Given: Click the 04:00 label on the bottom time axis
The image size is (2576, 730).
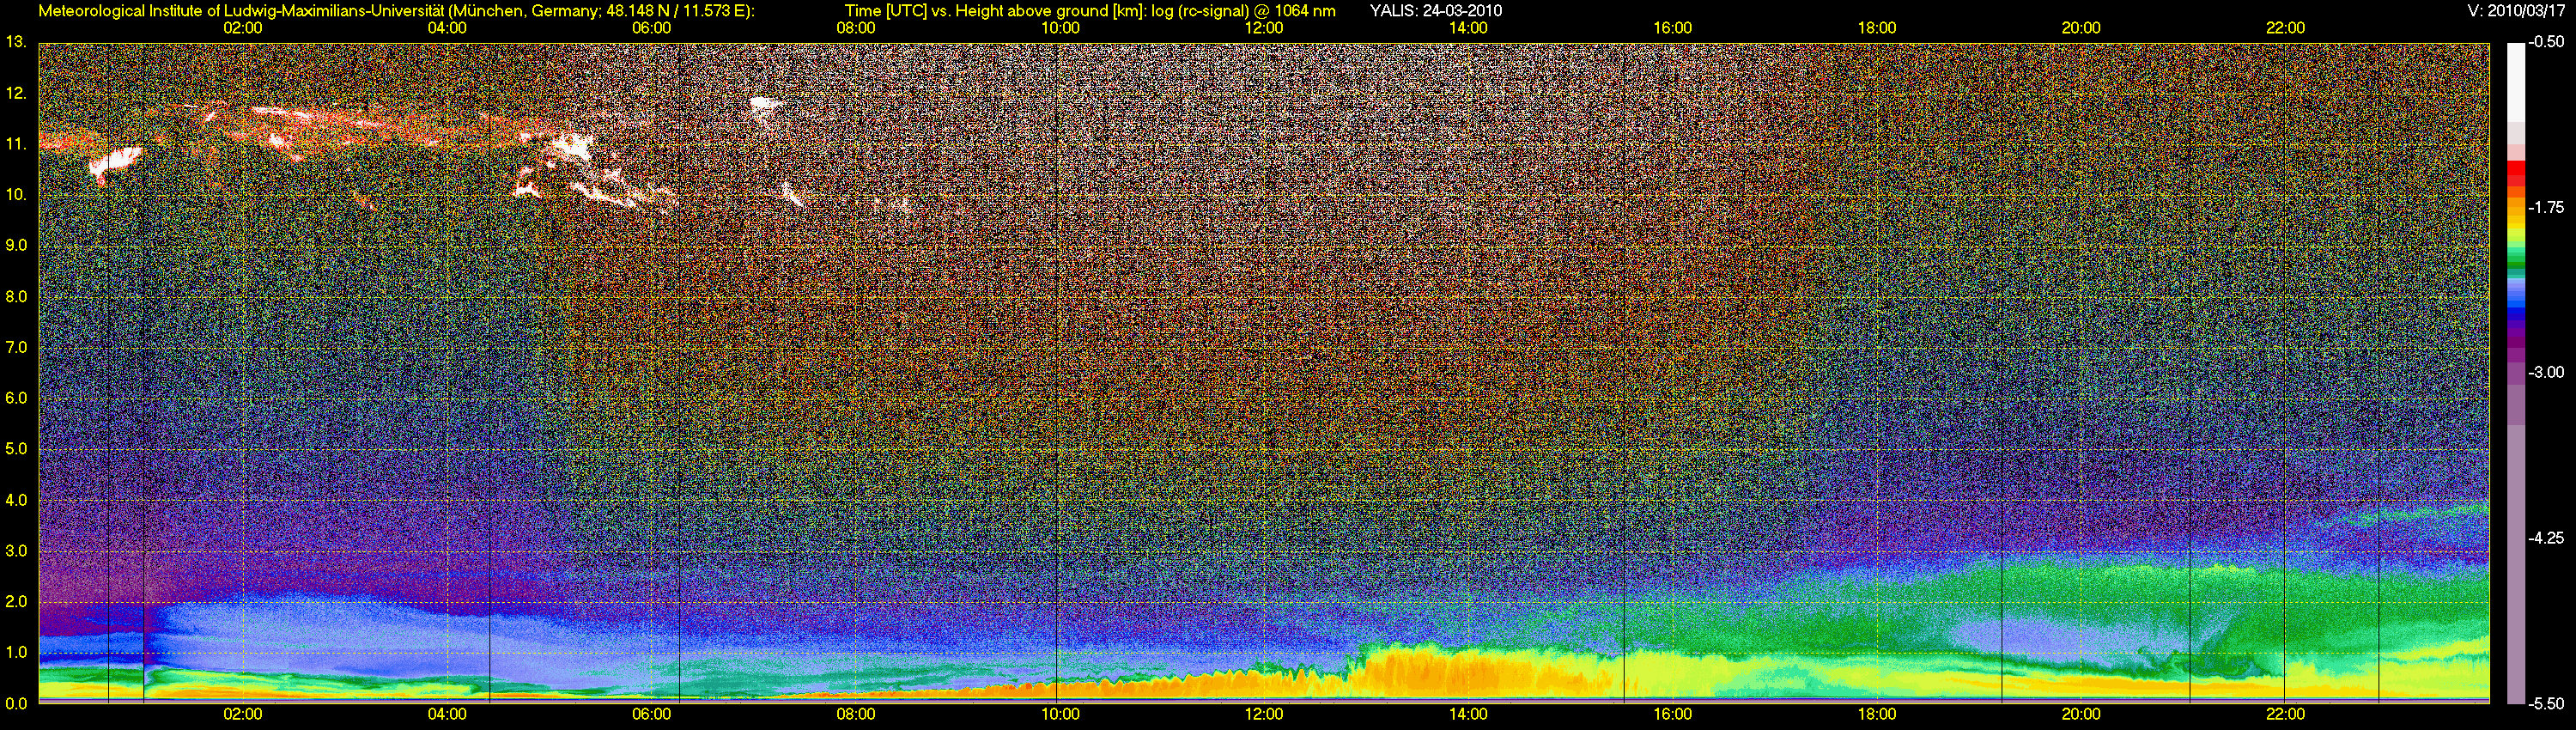Looking at the screenshot, I should click(x=447, y=714).
